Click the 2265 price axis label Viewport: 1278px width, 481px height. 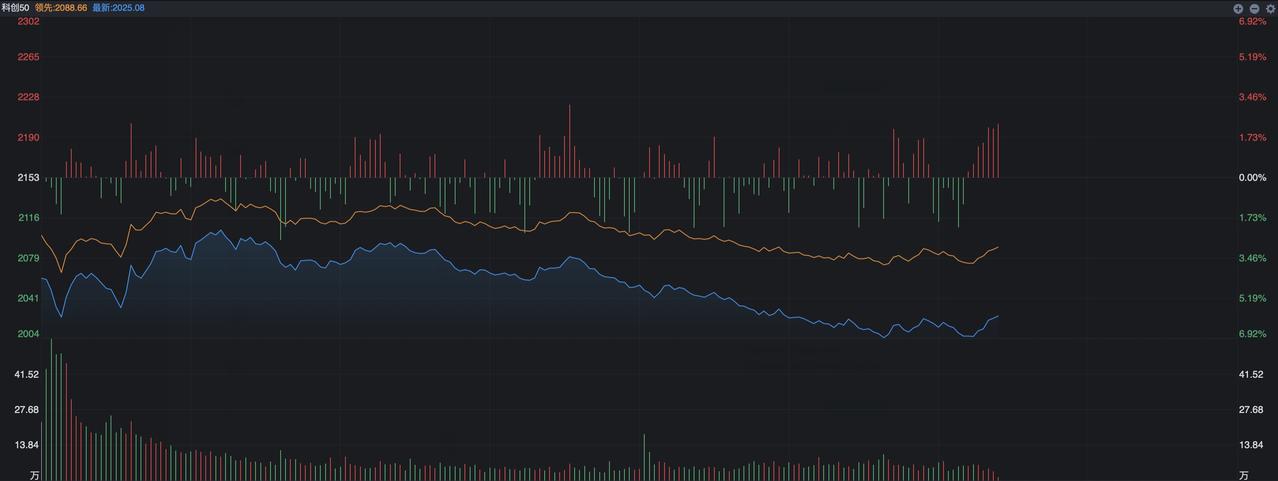(x=28, y=57)
